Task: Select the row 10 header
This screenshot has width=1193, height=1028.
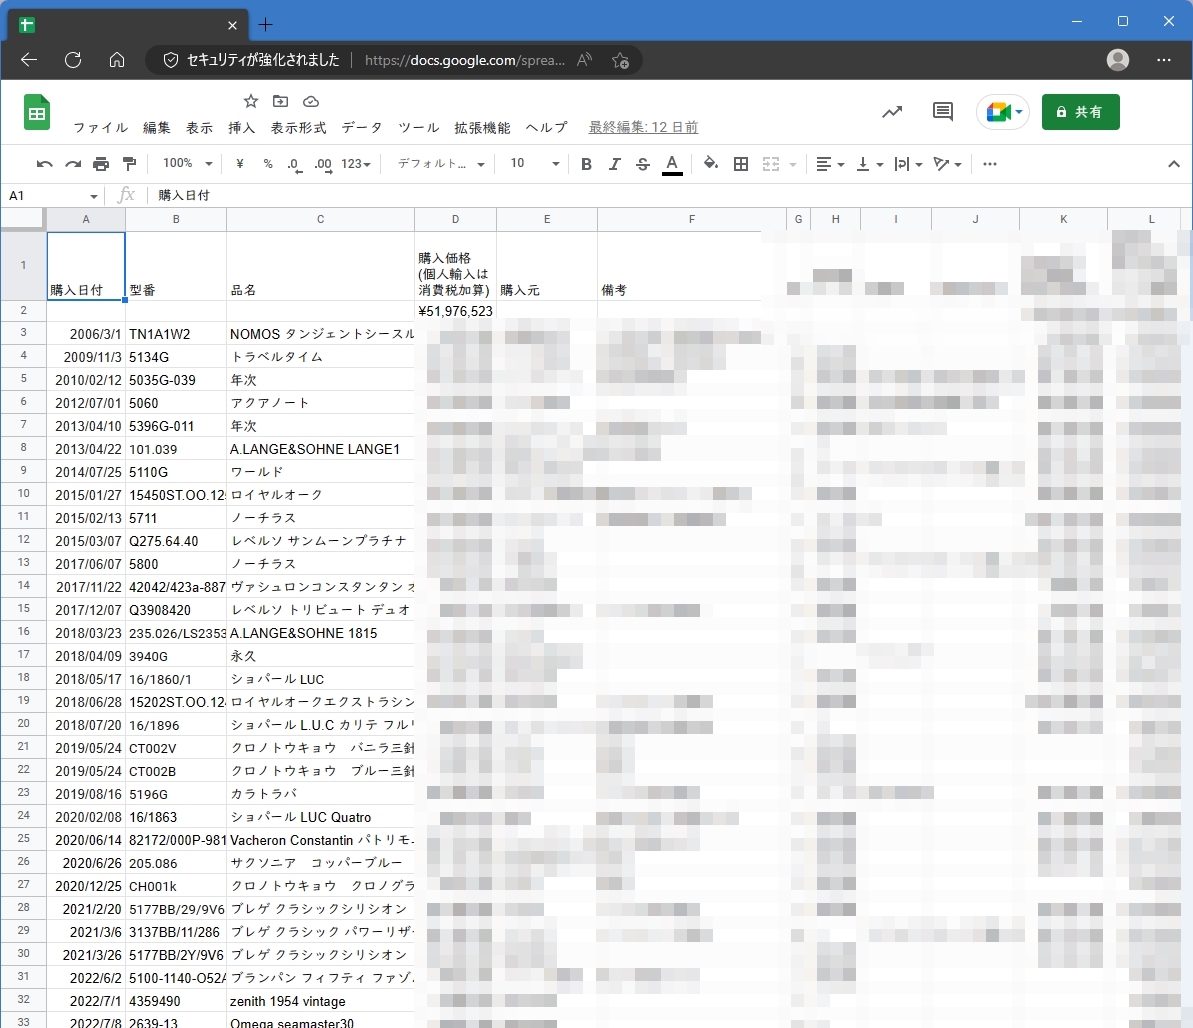Action: pos(24,494)
